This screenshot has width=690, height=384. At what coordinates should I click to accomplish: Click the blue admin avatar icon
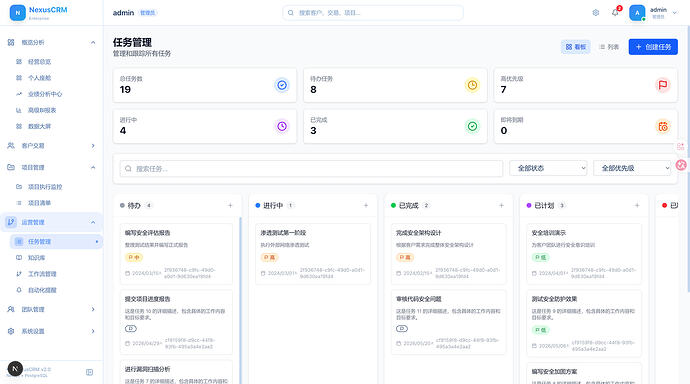click(x=637, y=13)
